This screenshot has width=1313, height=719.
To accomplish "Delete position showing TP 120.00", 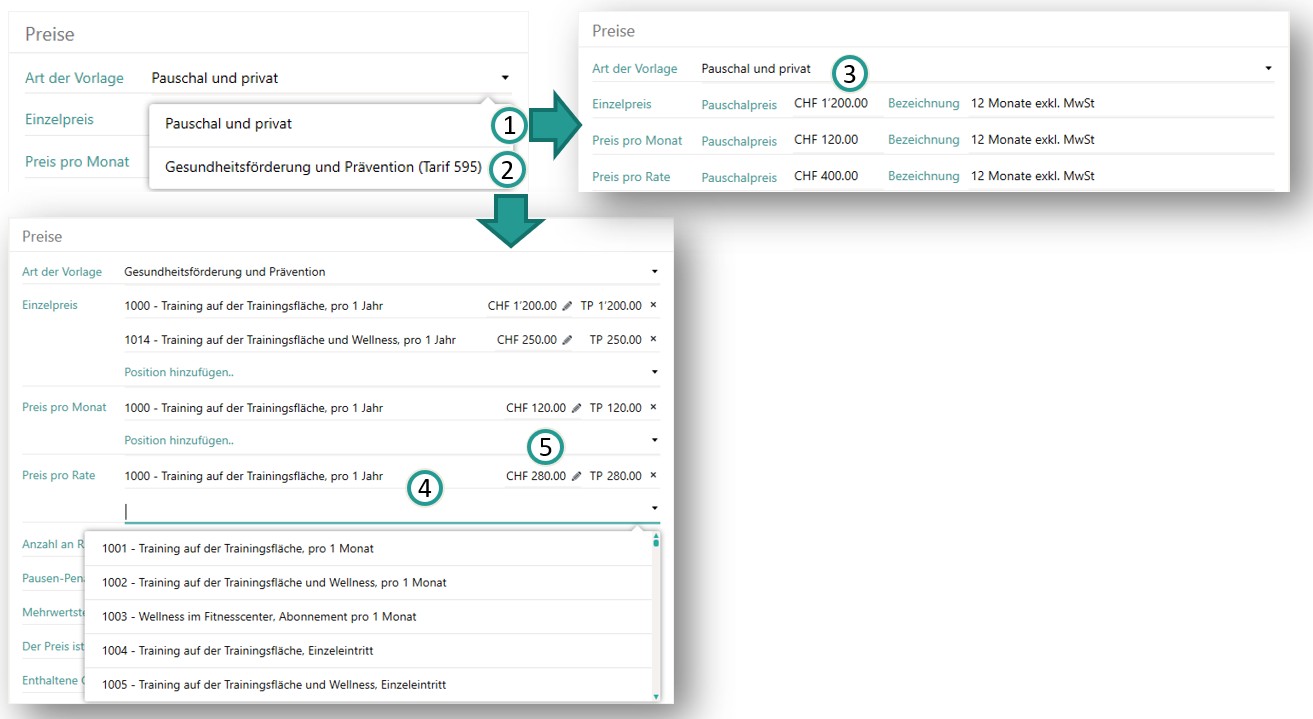I will click(653, 407).
